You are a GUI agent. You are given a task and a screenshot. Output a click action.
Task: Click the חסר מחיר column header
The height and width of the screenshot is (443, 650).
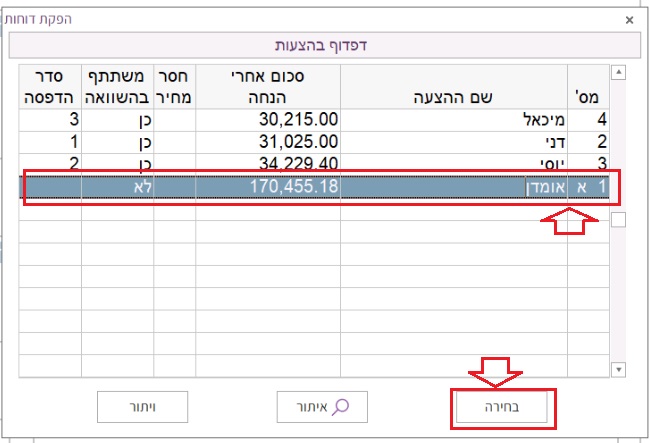[x=174, y=87]
